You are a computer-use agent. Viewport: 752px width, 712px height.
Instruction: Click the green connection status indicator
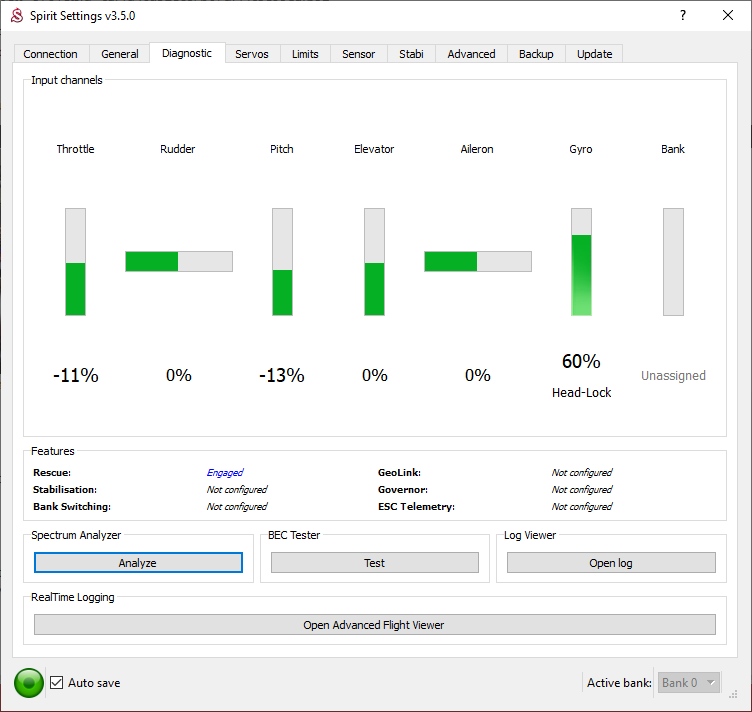pyautogui.click(x=29, y=683)
